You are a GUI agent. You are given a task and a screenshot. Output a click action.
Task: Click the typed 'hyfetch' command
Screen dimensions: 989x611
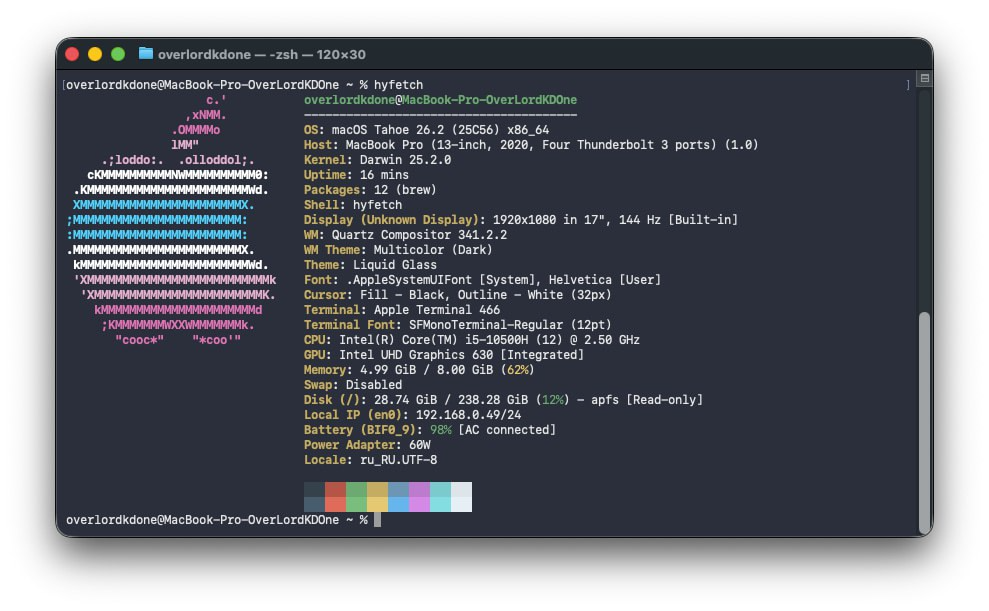[398, 84]
